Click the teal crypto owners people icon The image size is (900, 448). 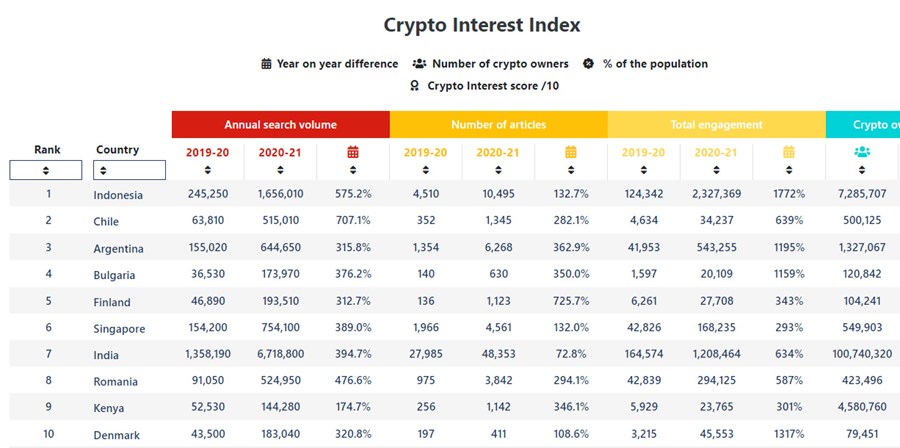point(861,152)
